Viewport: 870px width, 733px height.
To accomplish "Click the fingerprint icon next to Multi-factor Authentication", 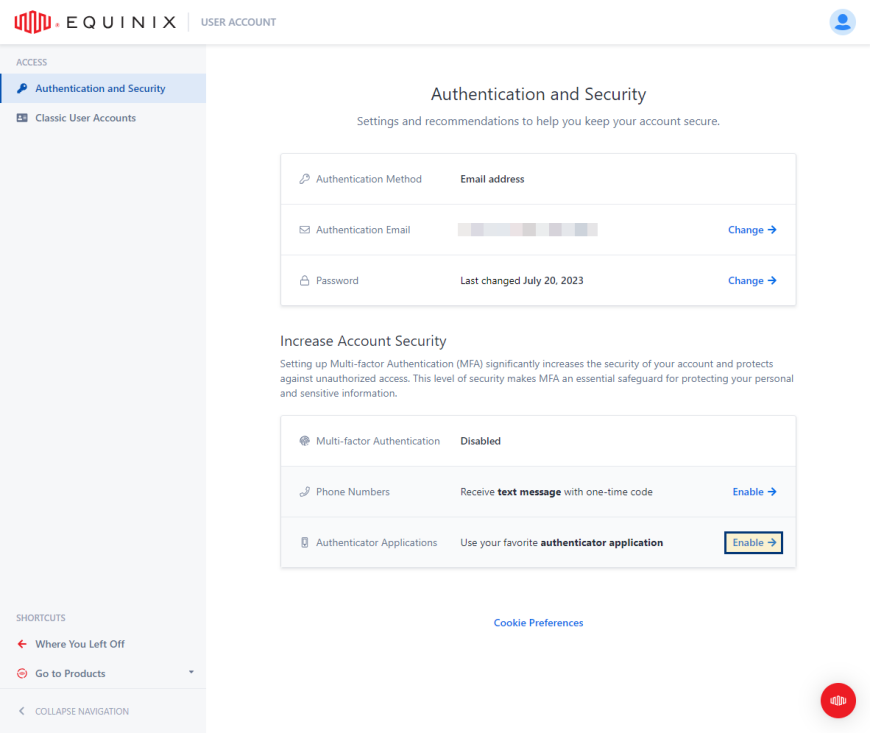I will [305, 441].
